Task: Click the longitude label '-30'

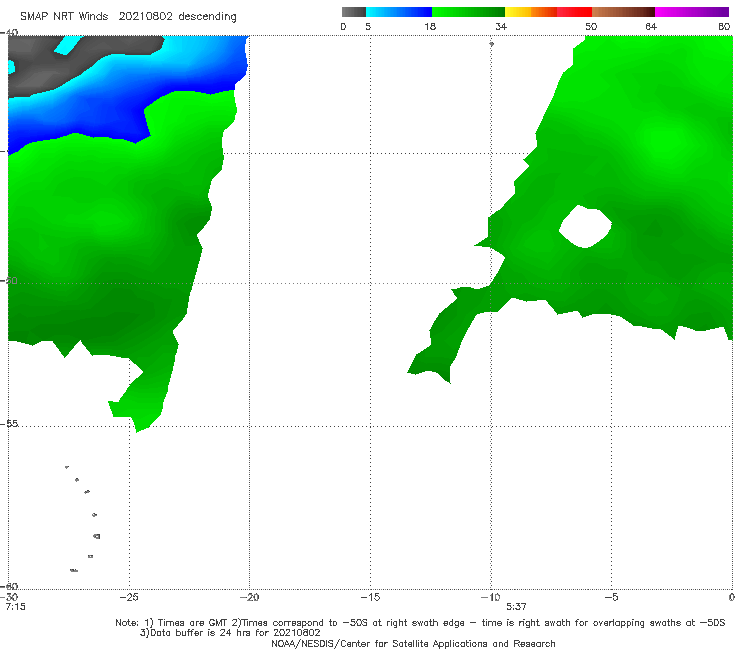Action: 10,597
